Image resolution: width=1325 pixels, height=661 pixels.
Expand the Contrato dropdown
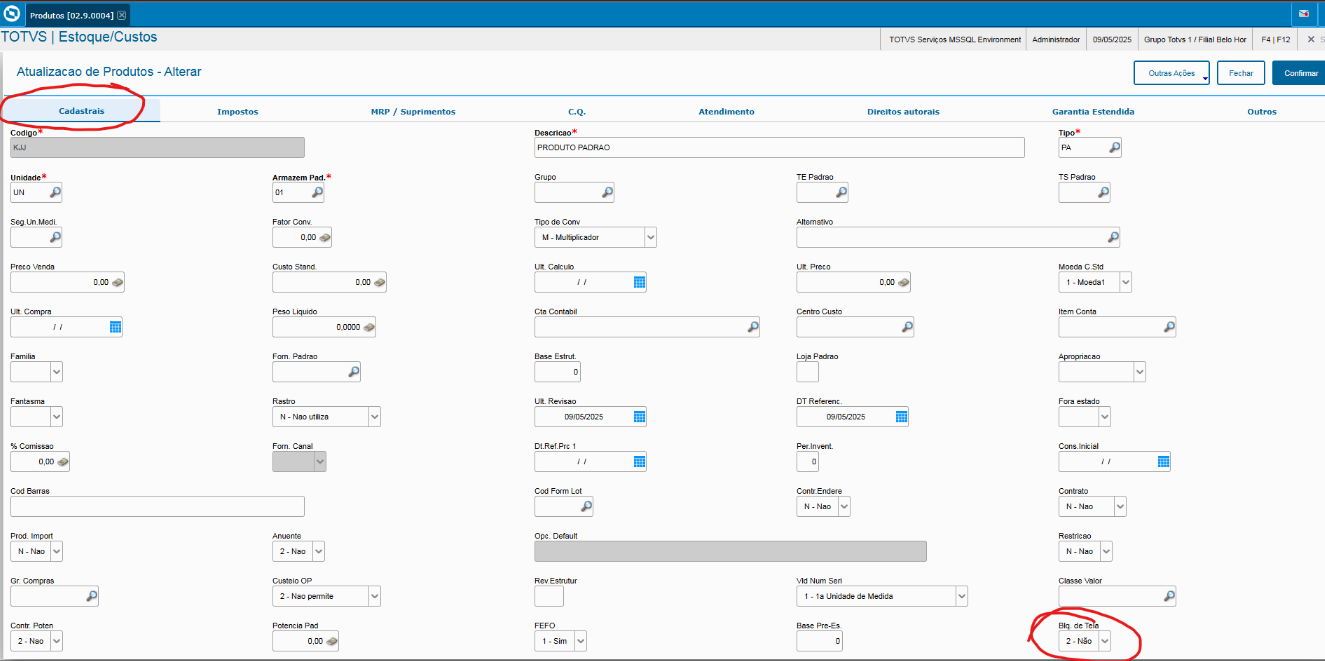[x=1119, y=507]
